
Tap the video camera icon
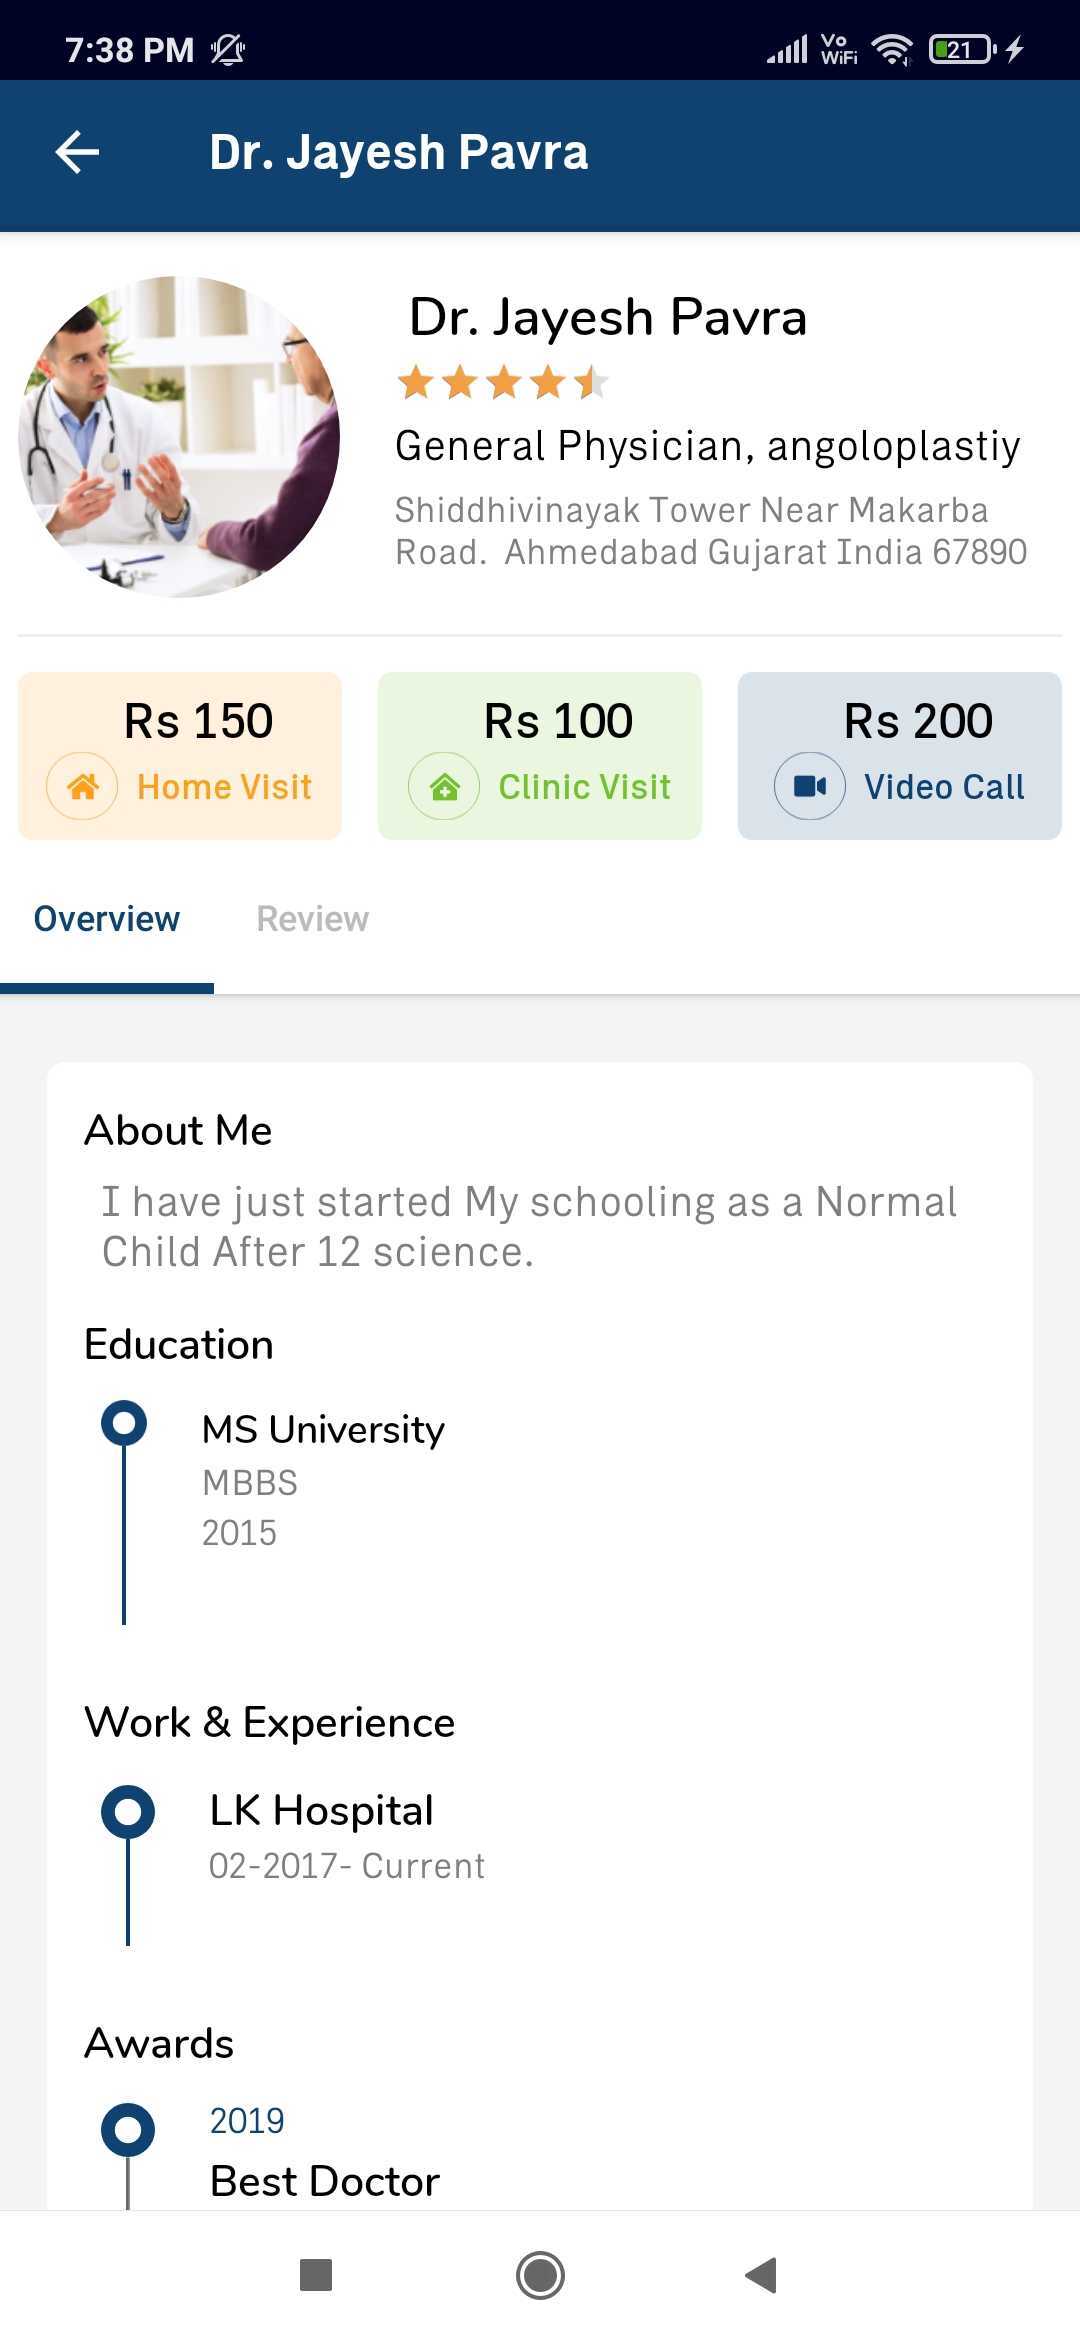(x=809, y=786)
